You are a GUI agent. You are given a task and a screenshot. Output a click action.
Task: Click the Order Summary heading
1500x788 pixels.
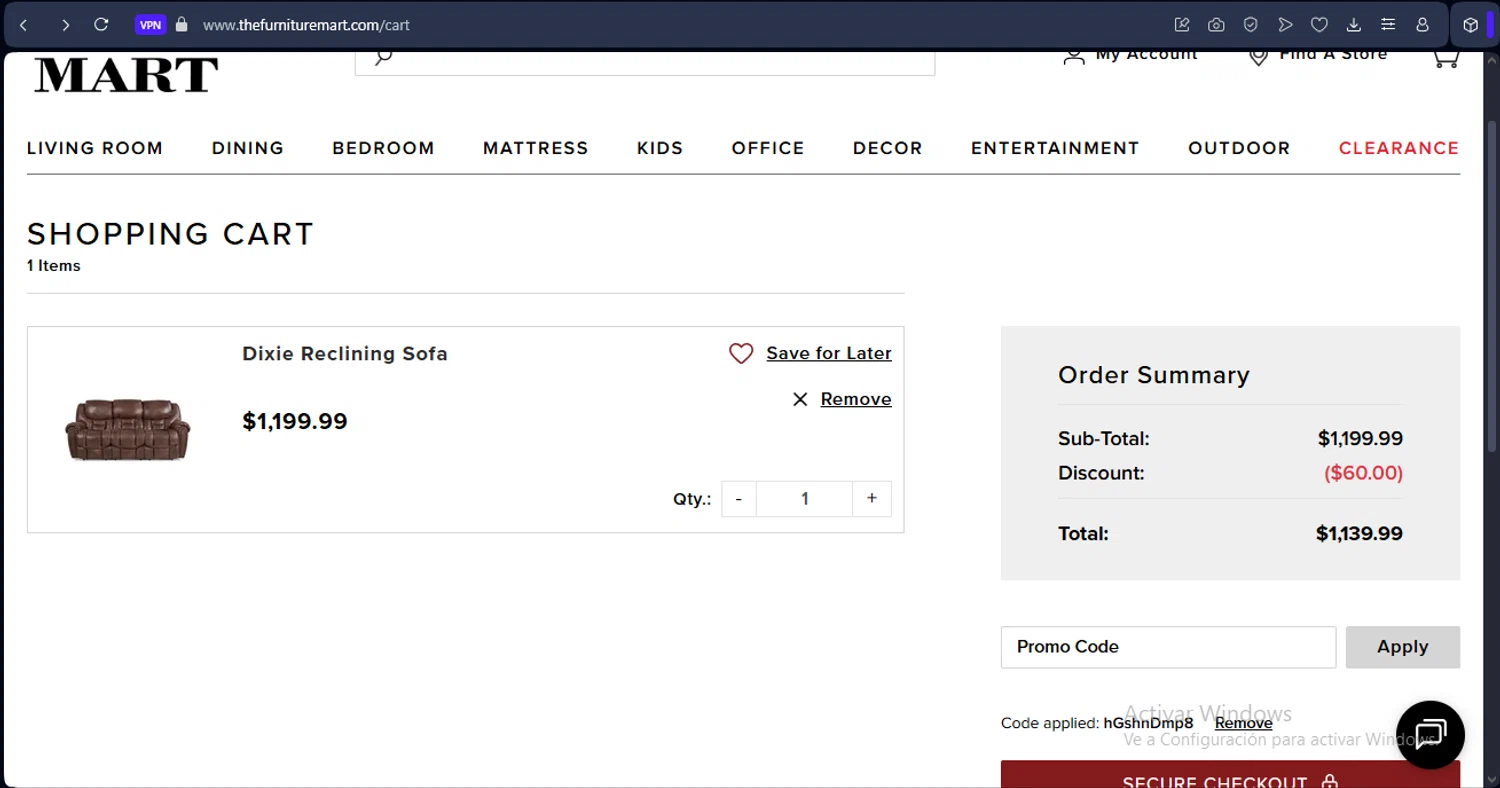tap(1154, 375)
